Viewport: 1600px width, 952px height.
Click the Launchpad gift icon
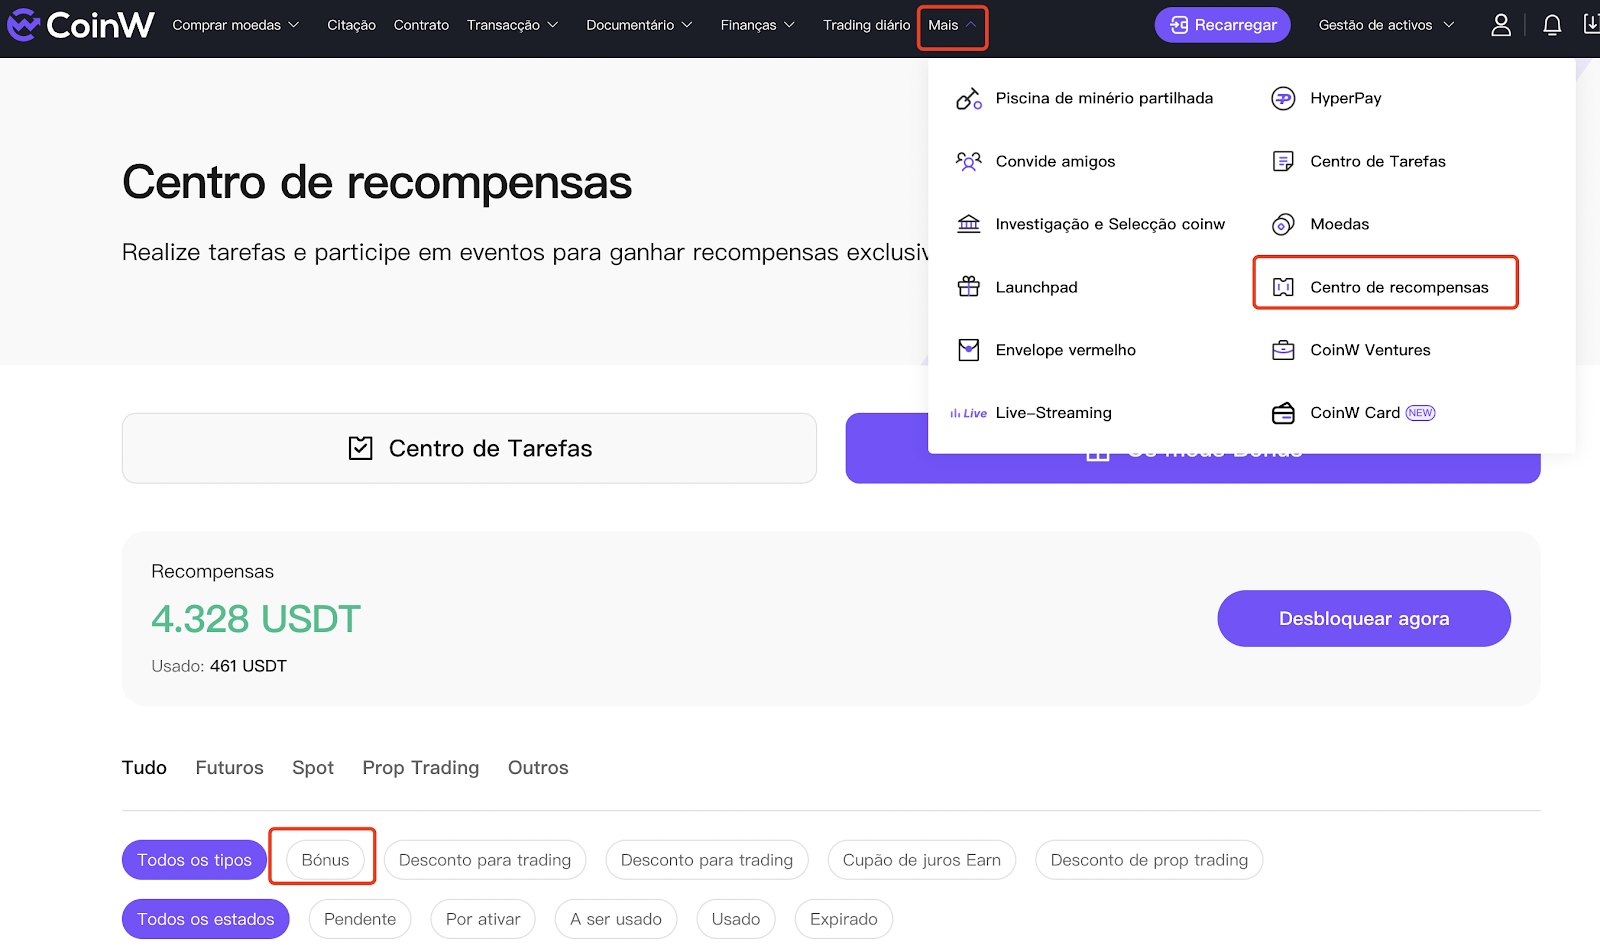coord(969,287)
